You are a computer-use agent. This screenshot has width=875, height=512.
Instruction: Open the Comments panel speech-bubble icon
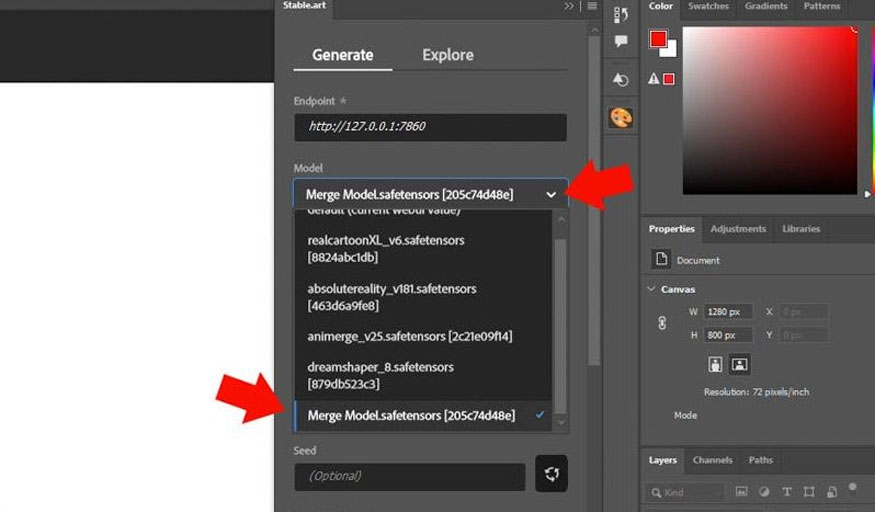tap(621, 41)
